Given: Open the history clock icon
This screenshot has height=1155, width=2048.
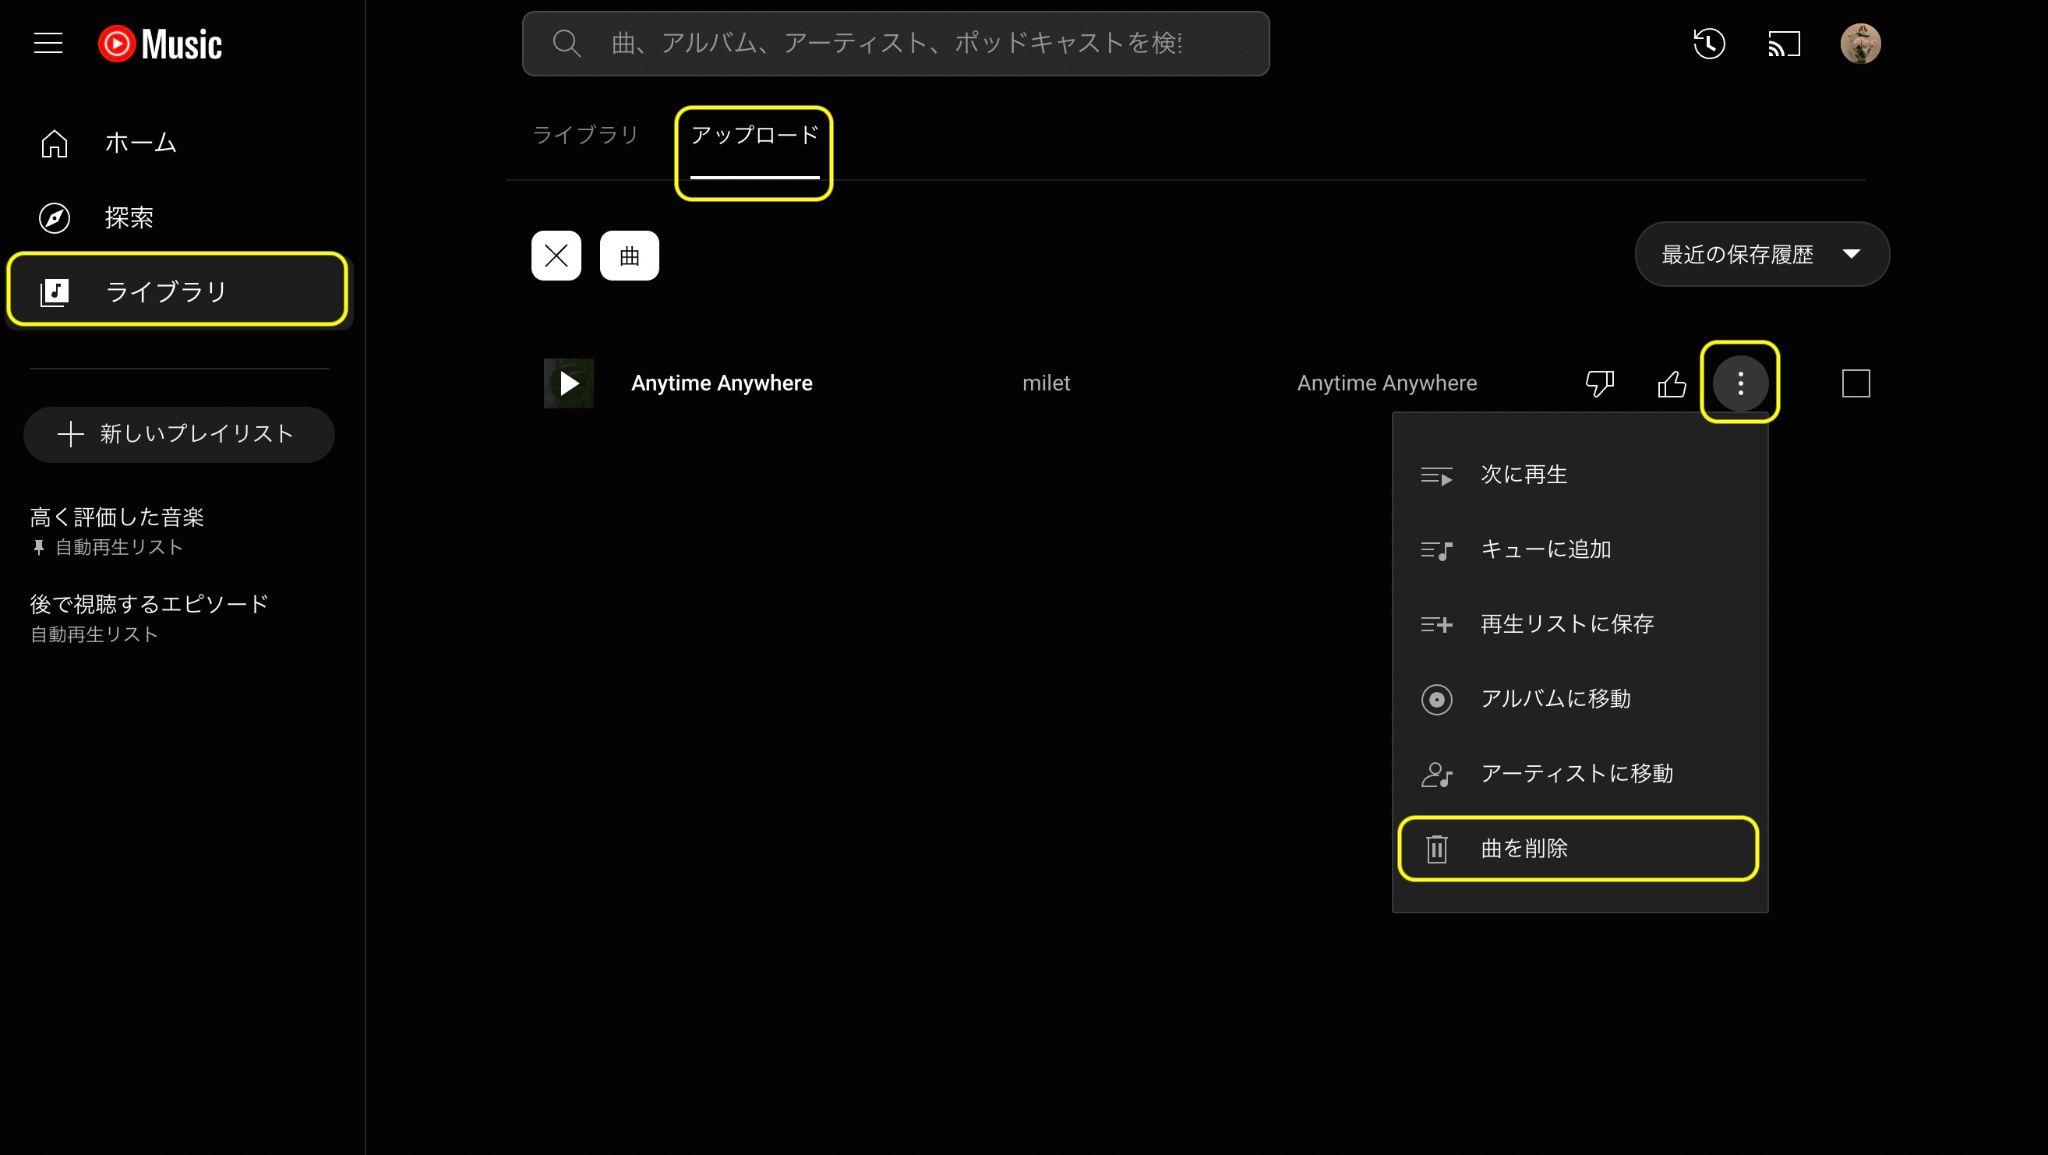Looking at the screenshot, I should pos(1709,43).
